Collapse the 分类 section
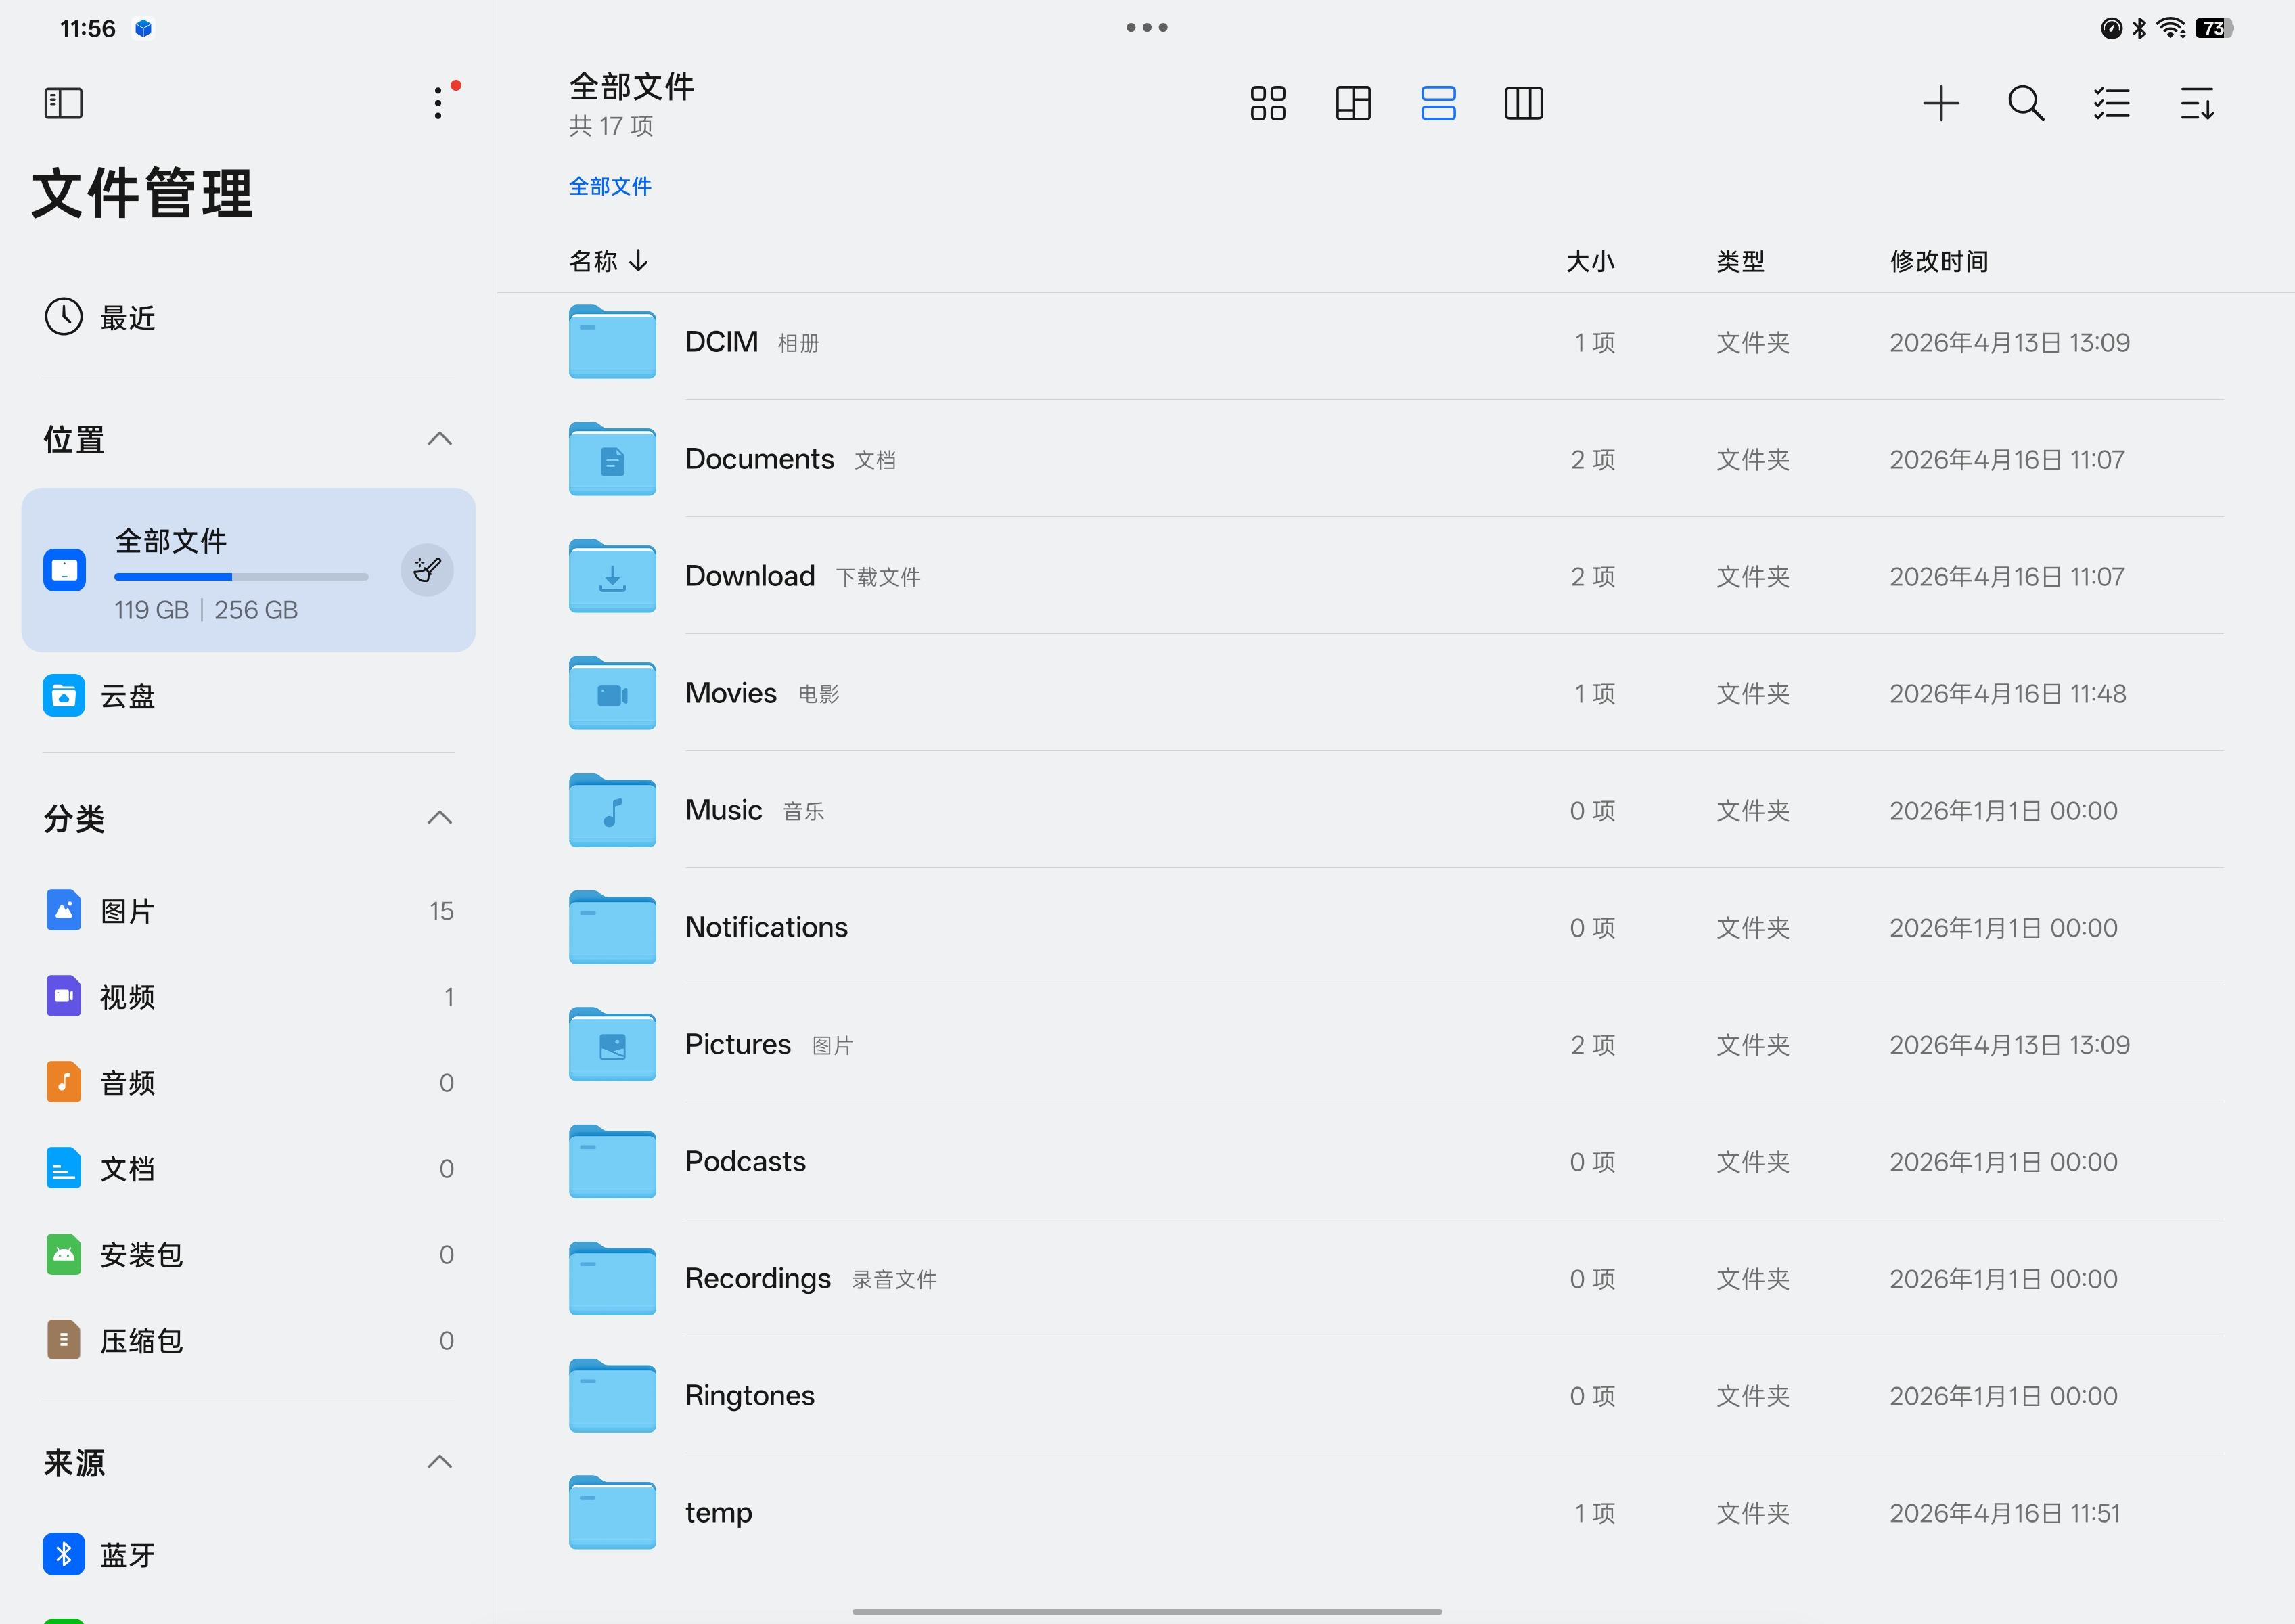Image resolution: width=2295 pixels, height=1624 pixels. 439,818
